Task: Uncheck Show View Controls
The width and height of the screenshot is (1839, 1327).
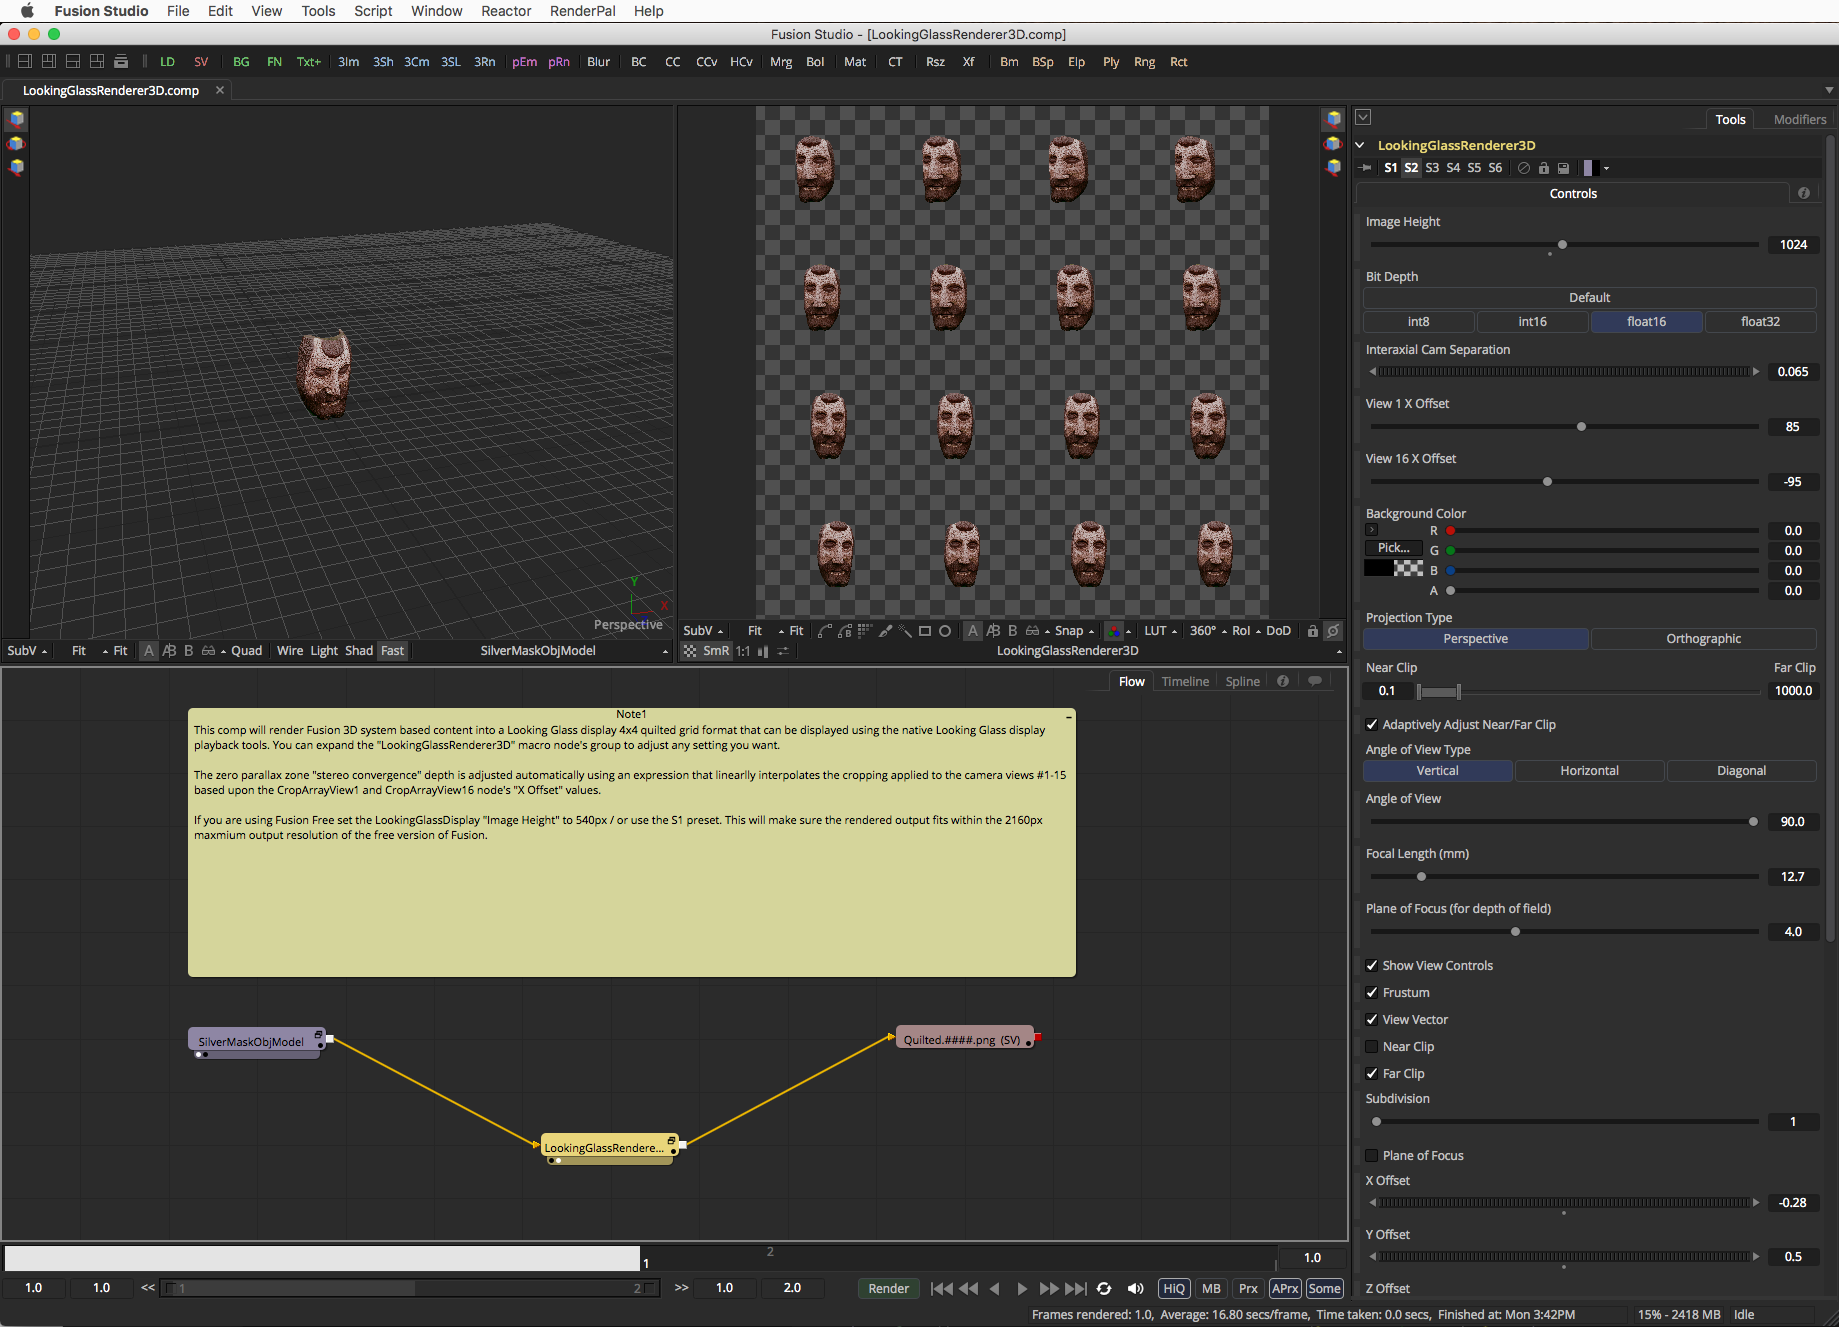Action: point(1372,965)
